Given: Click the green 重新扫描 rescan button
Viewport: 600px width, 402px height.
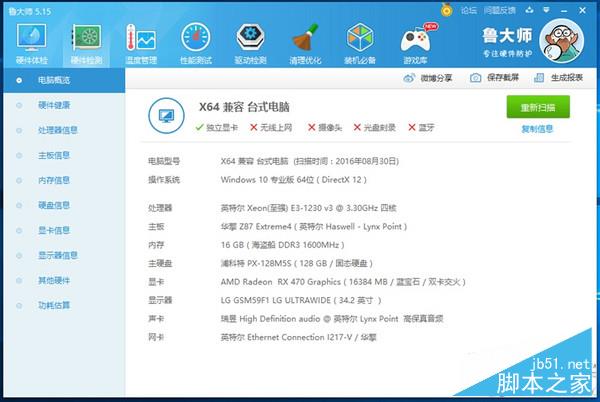Looking at the screenshot, I should coord(538,107).
